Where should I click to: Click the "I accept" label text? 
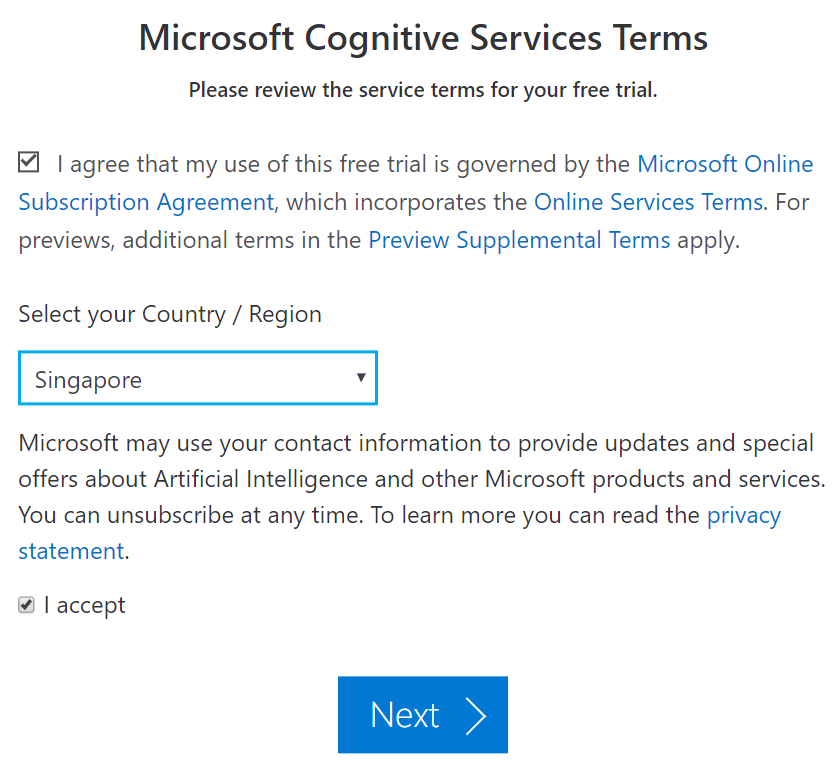[85, 606]
